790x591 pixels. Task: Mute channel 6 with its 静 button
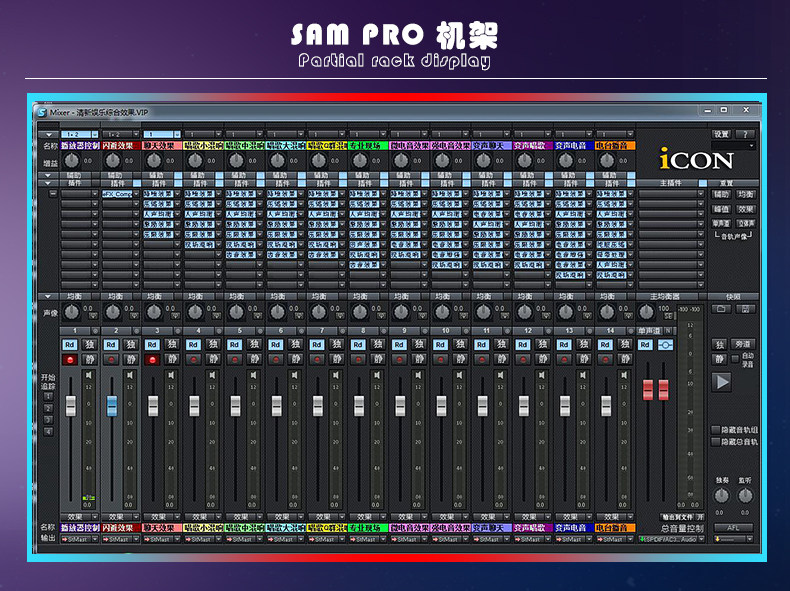point(296,359)
